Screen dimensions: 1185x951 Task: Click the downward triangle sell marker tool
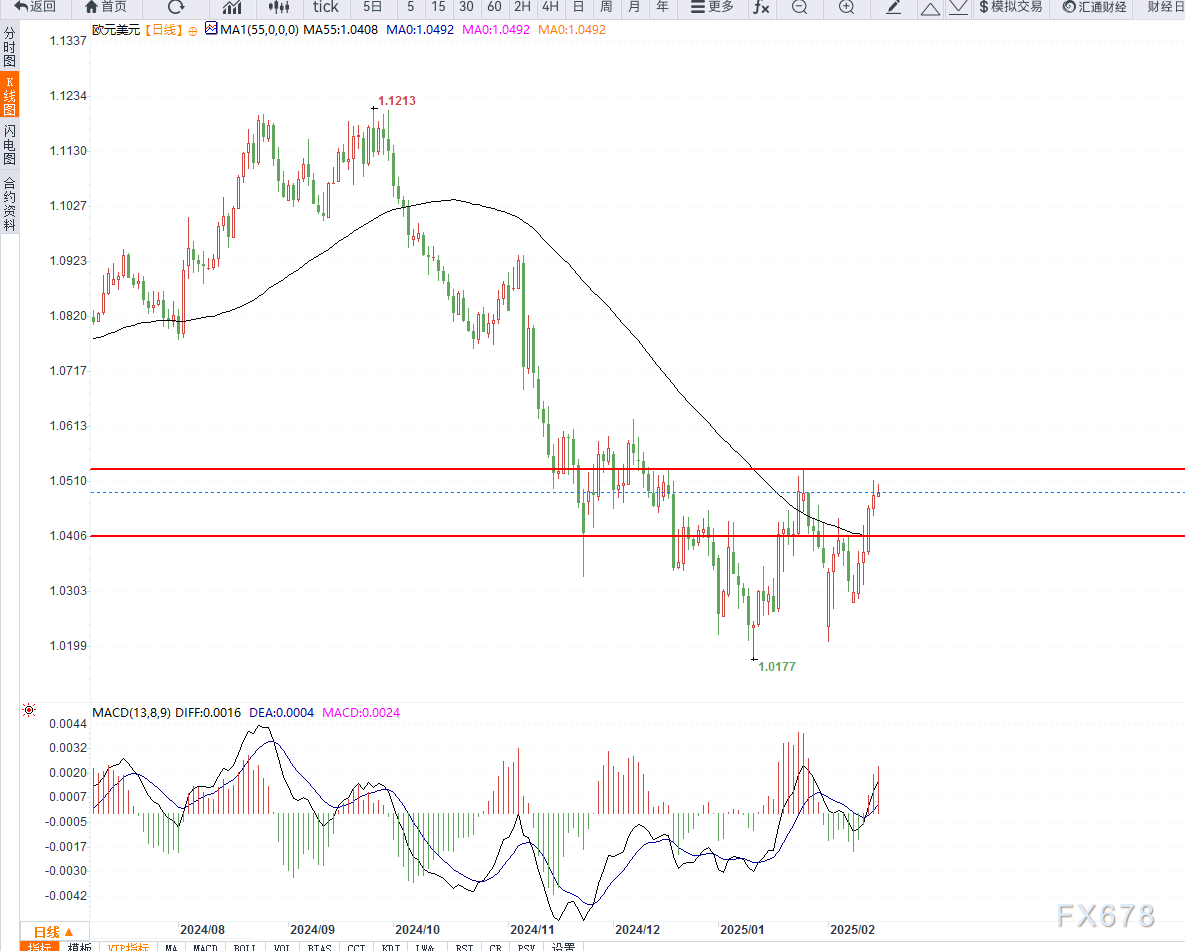point(958,9)
